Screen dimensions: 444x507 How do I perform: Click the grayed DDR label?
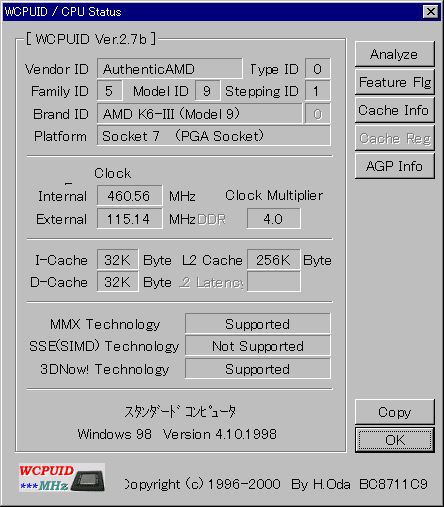212,219
